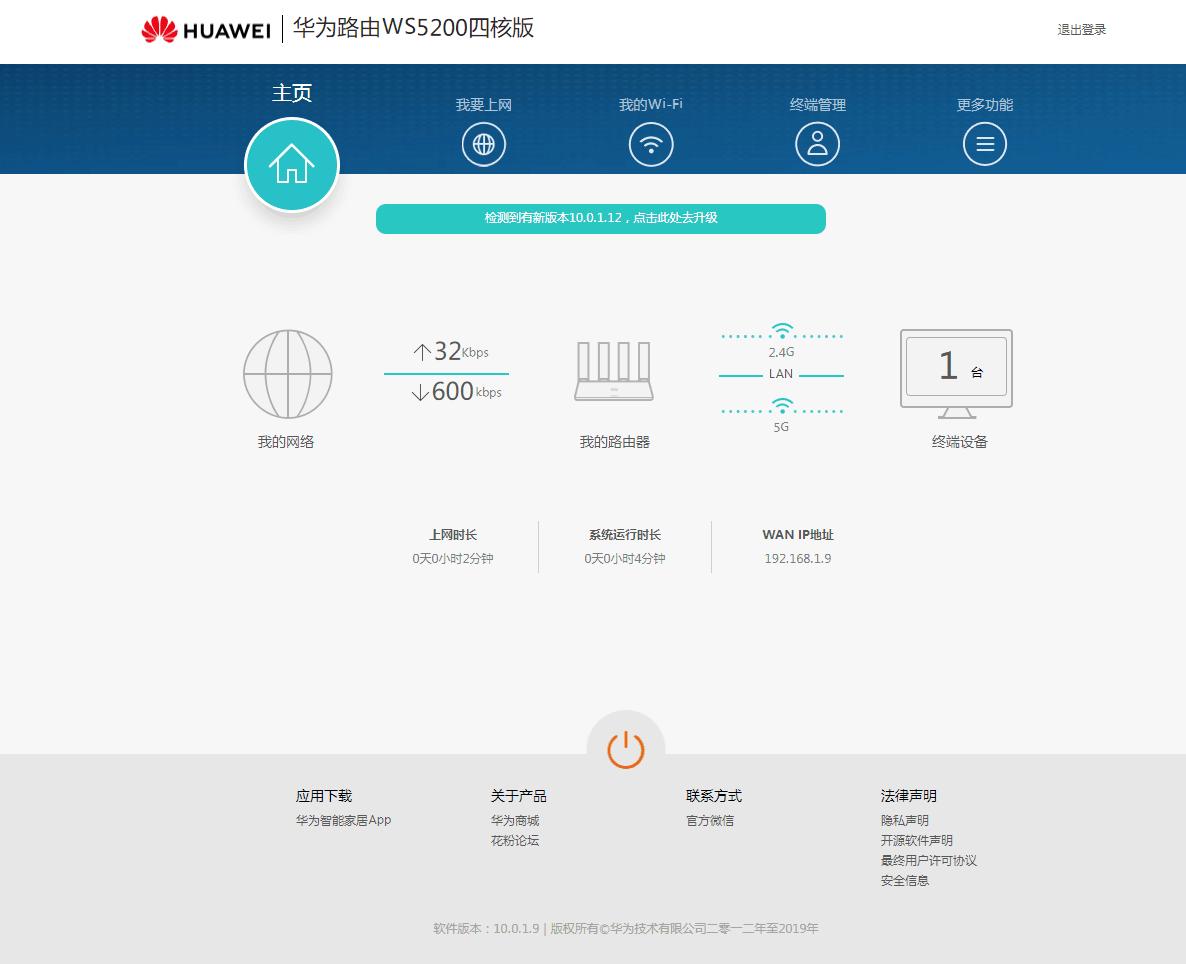The height and width of the screenshot is (964, 1186).
Task: Click the new version upgrade banner
Action: (x=600, y=218)
